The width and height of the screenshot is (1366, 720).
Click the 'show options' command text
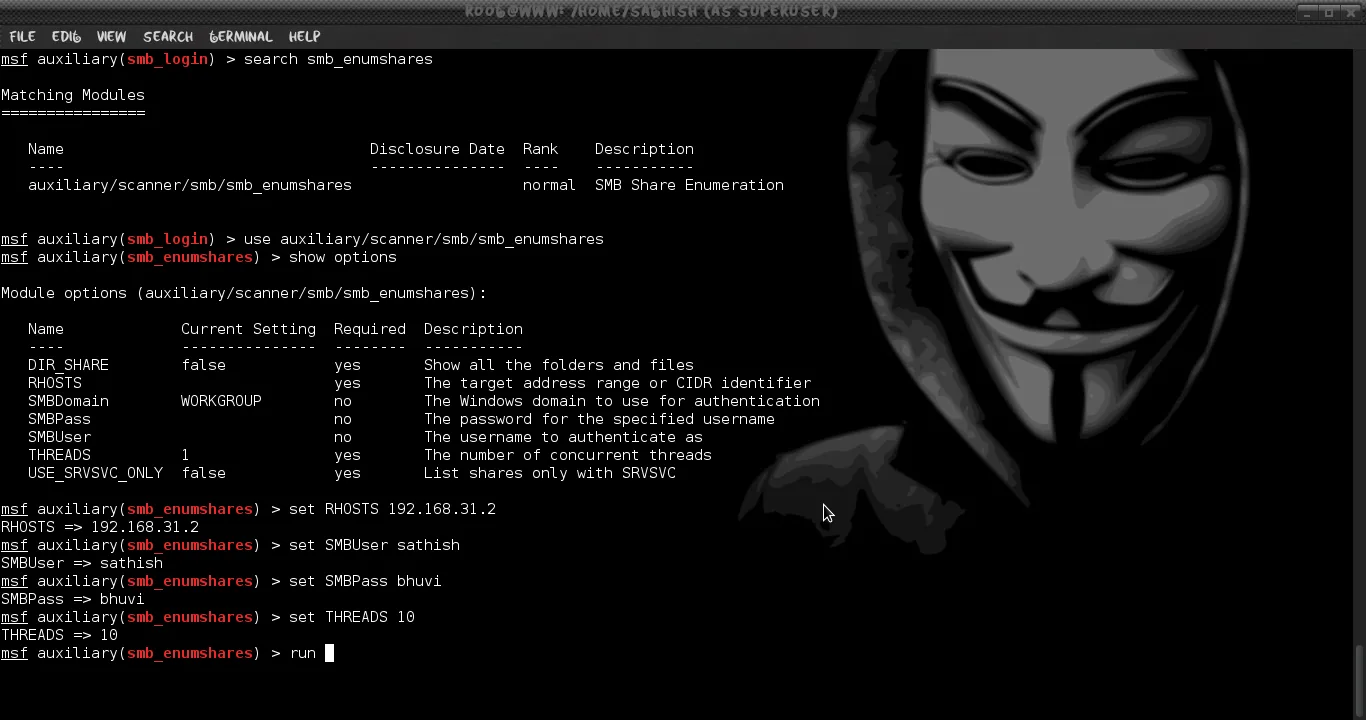coord(343,257)
